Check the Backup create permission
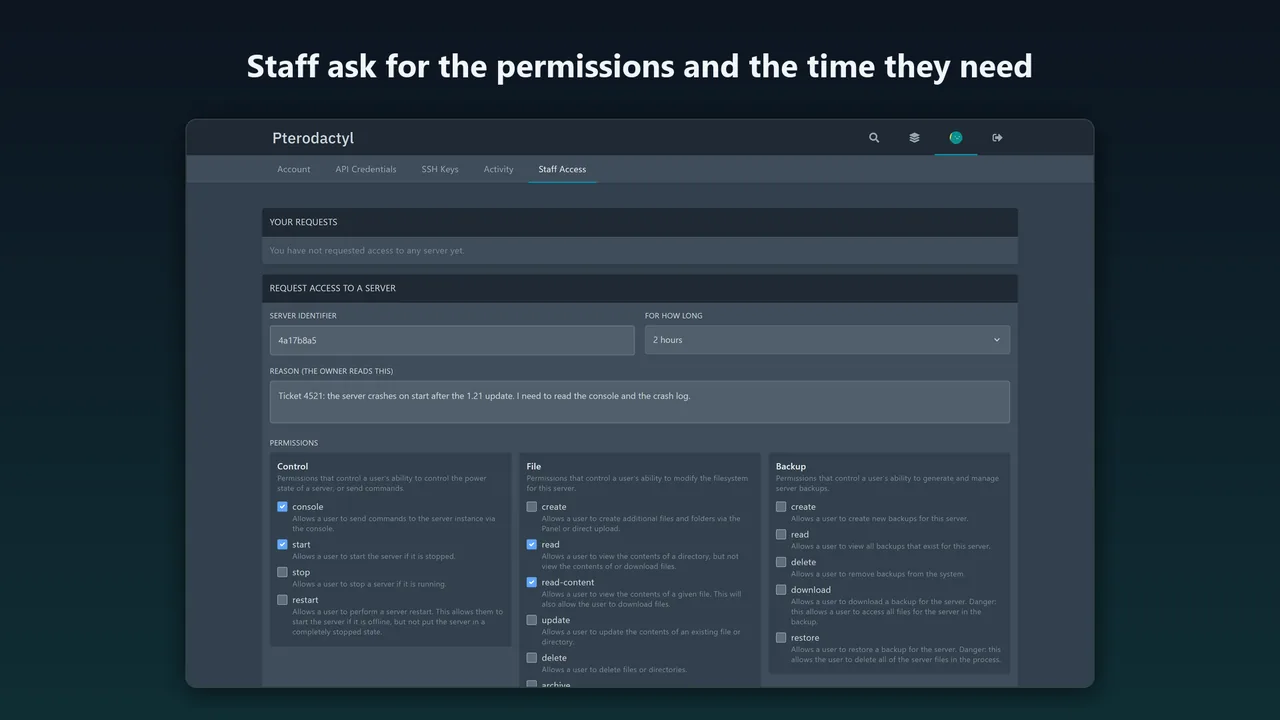Viewport: 1280px width, 720px height. (781, 507)
